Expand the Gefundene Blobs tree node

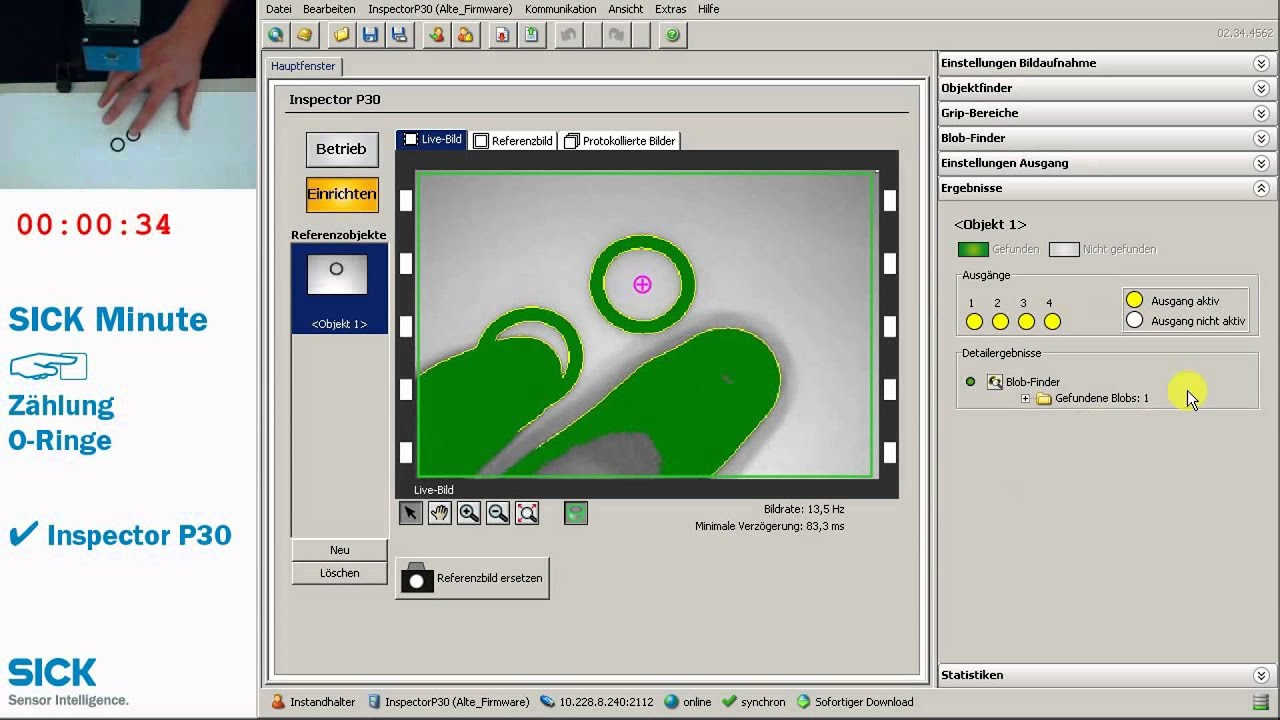click(1025, 398)
